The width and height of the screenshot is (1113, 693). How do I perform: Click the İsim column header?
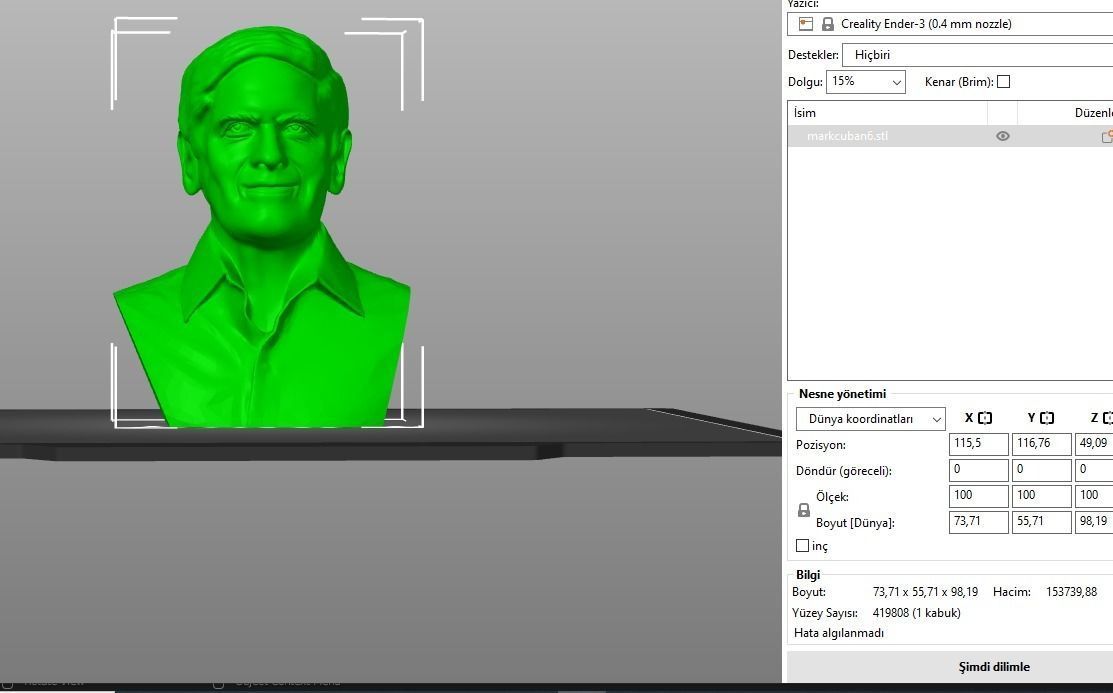[887, 113]
